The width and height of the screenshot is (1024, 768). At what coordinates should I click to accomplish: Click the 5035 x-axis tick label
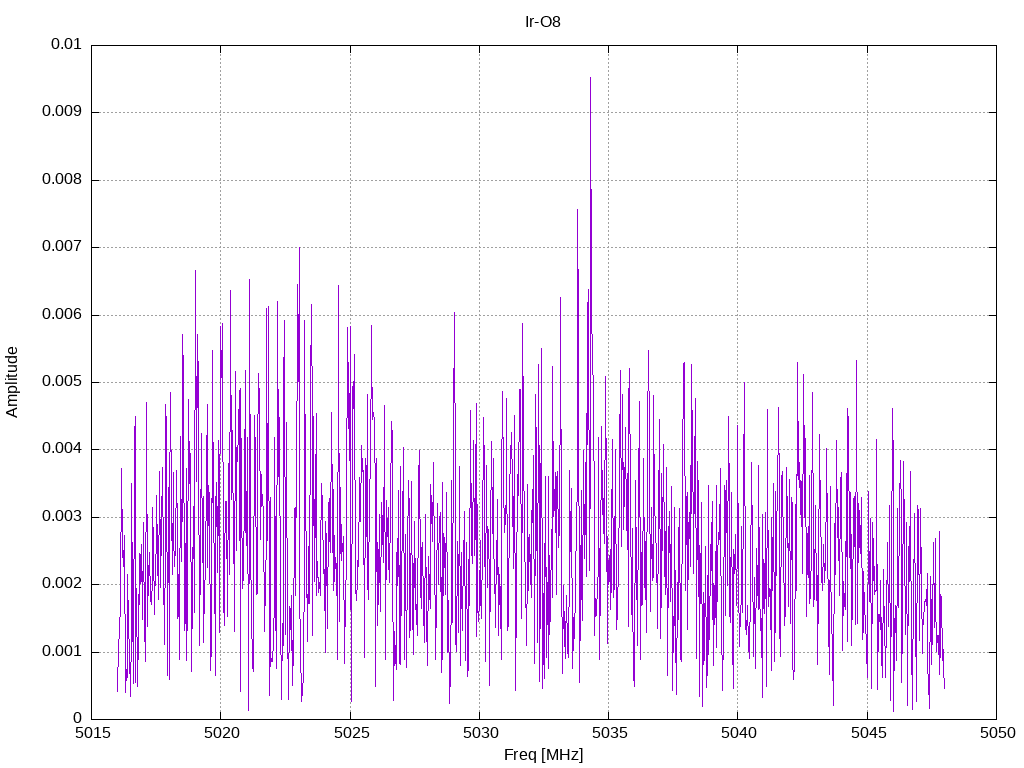[609, 733]
